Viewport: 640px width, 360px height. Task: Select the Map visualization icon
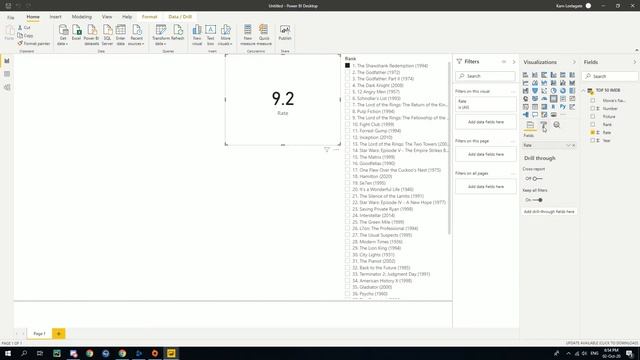click(x=525, y=98)
